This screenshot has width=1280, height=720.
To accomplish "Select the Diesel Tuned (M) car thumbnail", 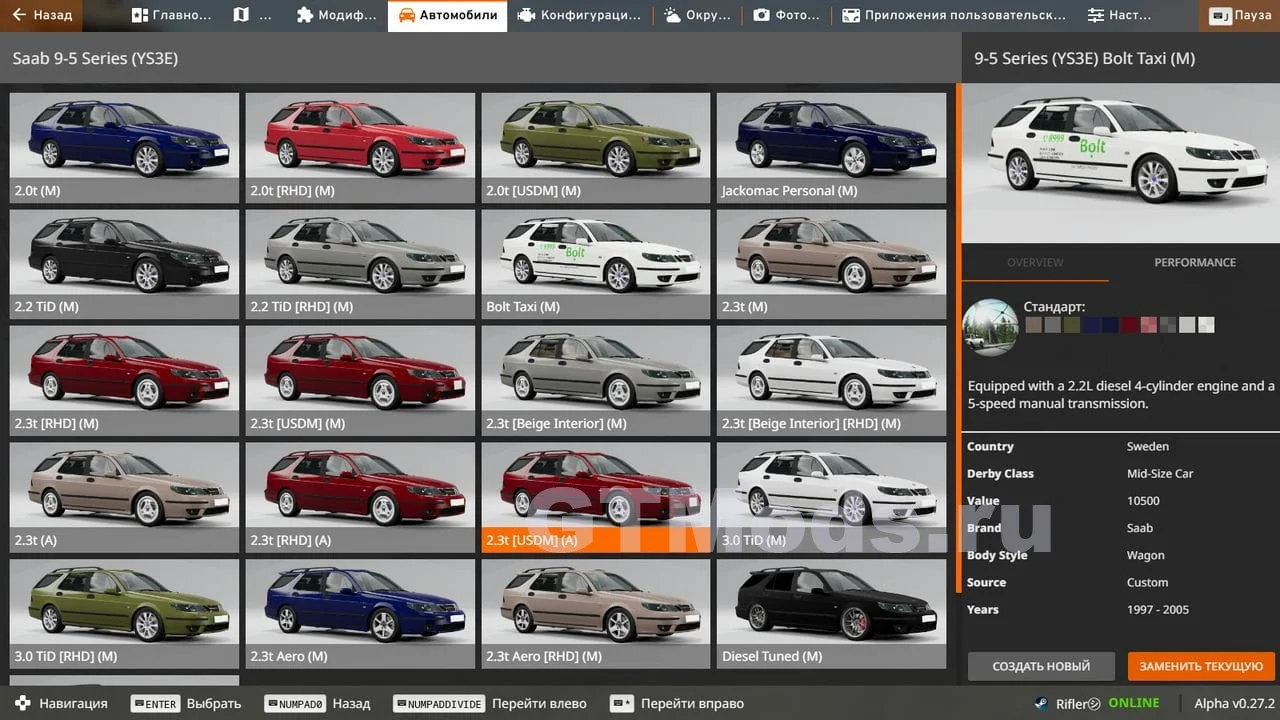I will [x=831, y=612].
